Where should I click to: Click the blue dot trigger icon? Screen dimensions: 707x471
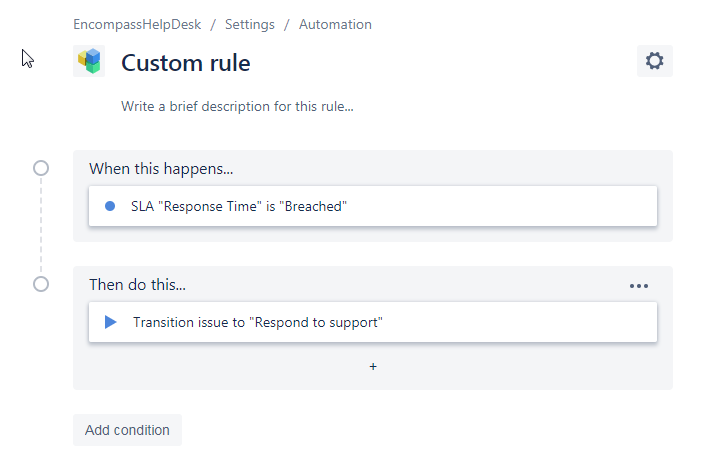click(110, 206)
